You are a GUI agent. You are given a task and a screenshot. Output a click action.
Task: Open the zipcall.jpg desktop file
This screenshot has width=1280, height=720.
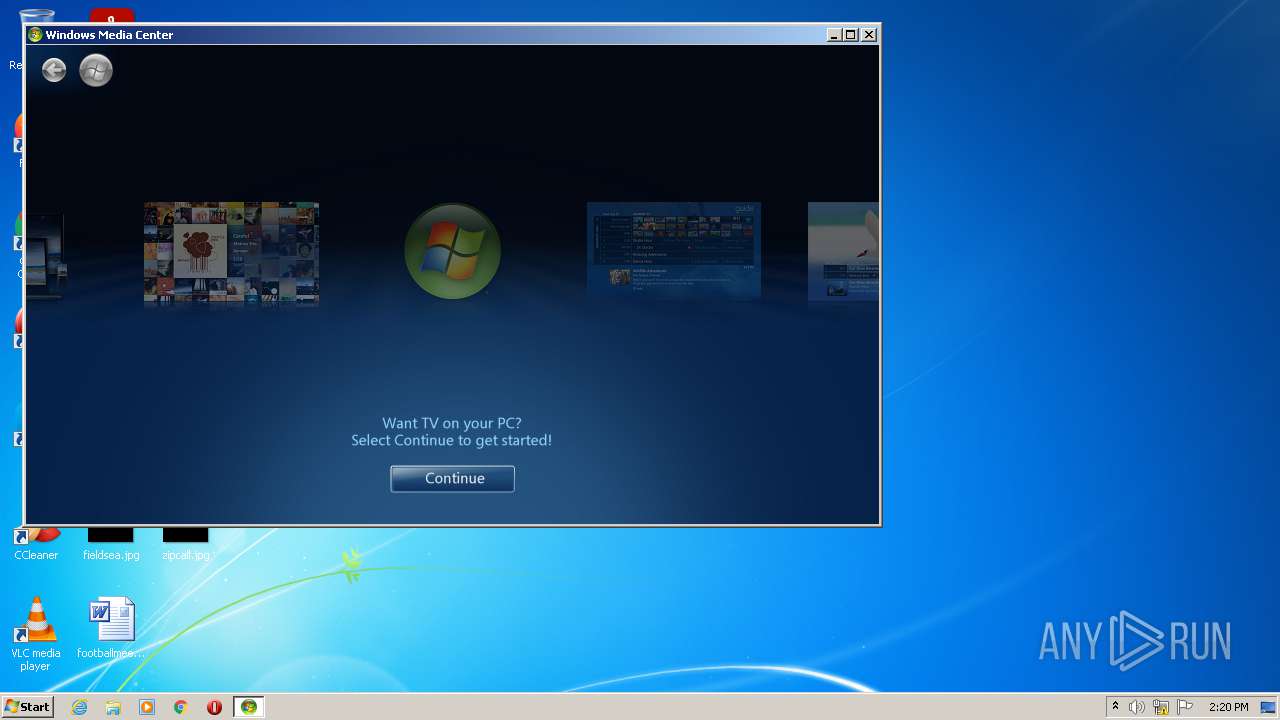click(186, 543)
